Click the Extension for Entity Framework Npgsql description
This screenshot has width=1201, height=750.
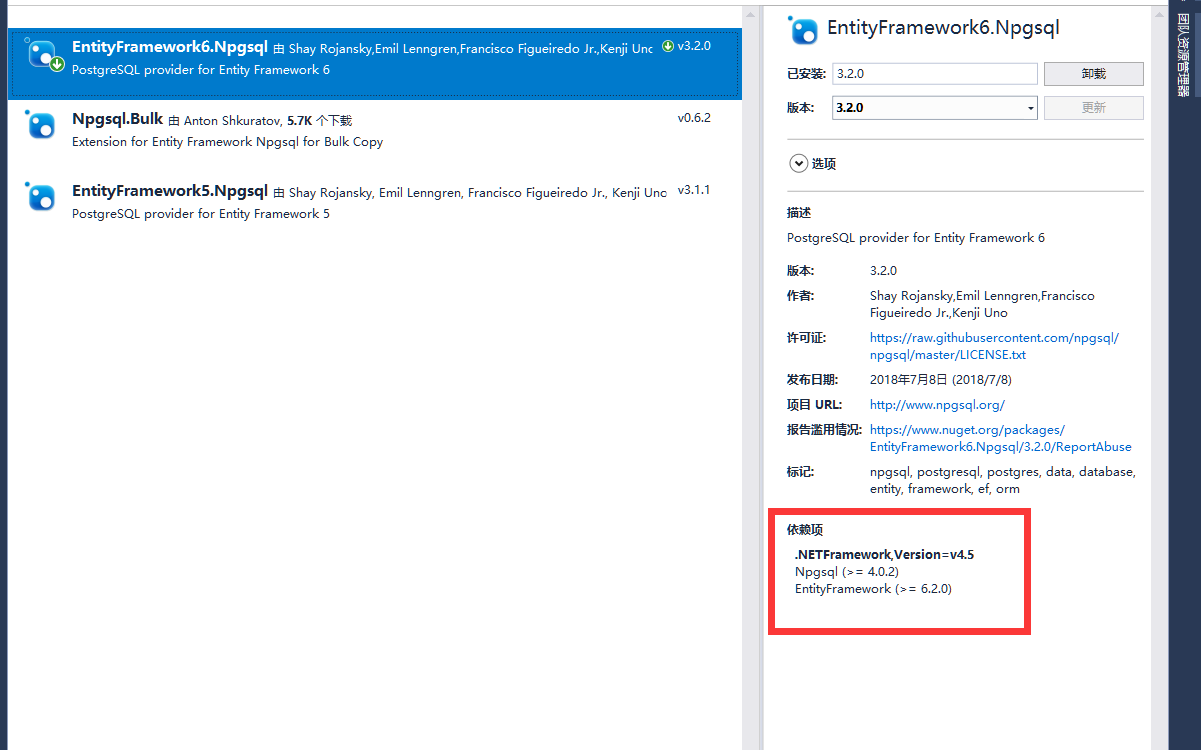227,142
